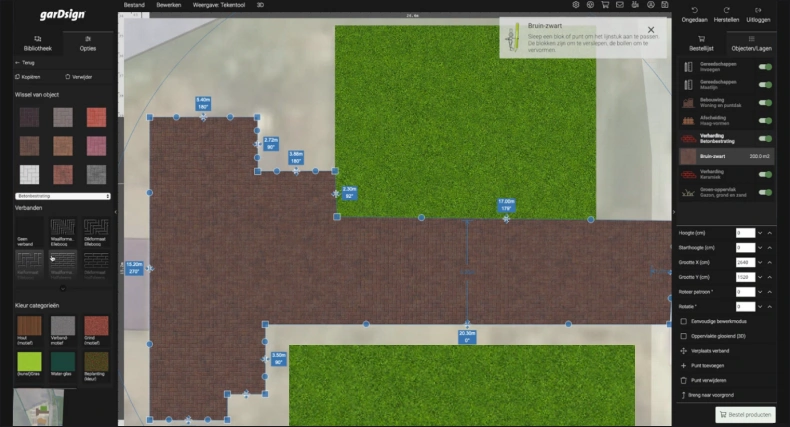Screen dimensions: 790x427
Task: Open the Bestellijst tab
Action: [701, 44]
